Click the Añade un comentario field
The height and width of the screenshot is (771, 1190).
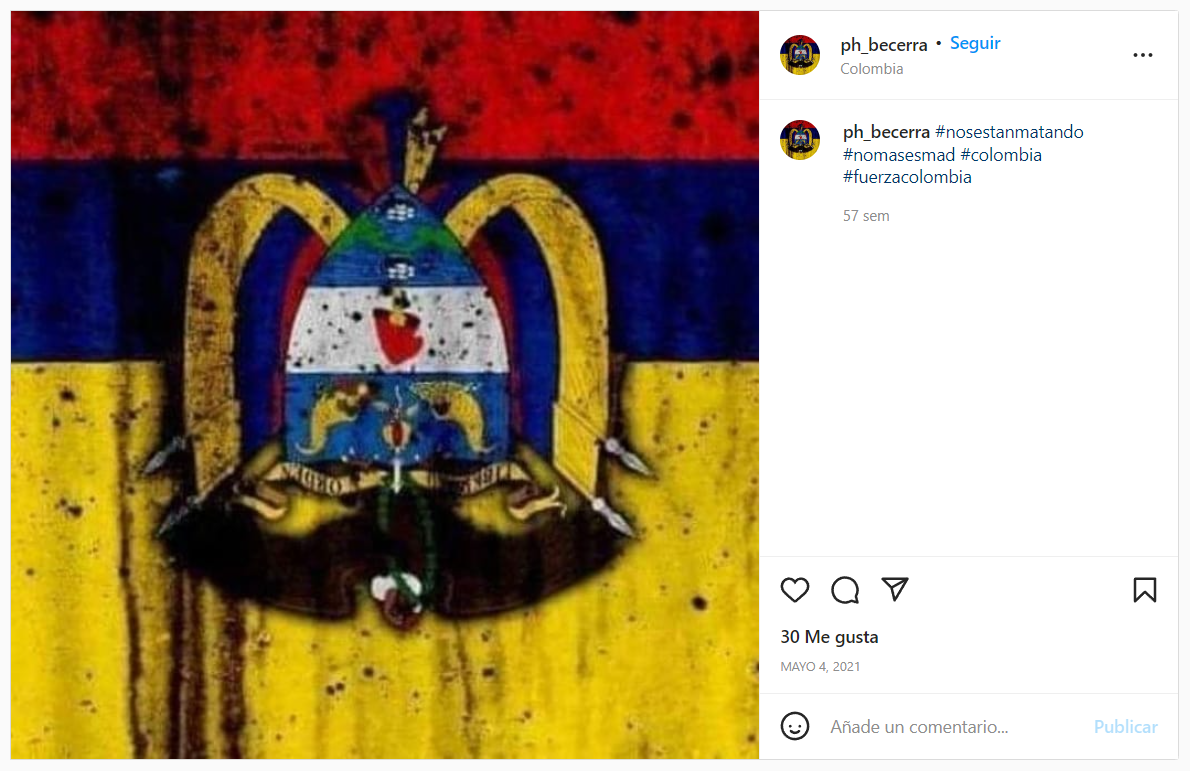point(953,727)
